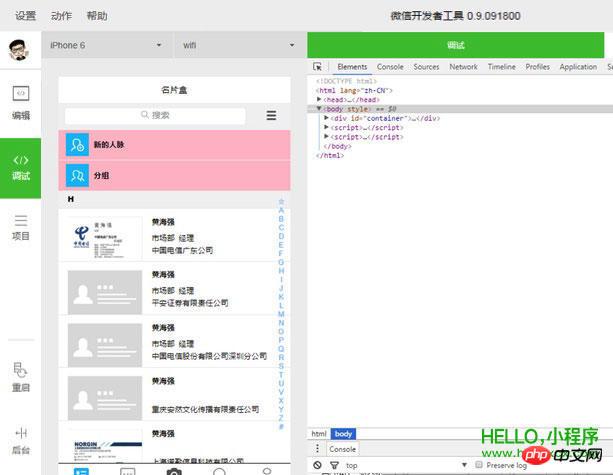The height and width of the screenshot is (475, 613).
Task: Expand the head element node
Action: click(x=319, y=100)
